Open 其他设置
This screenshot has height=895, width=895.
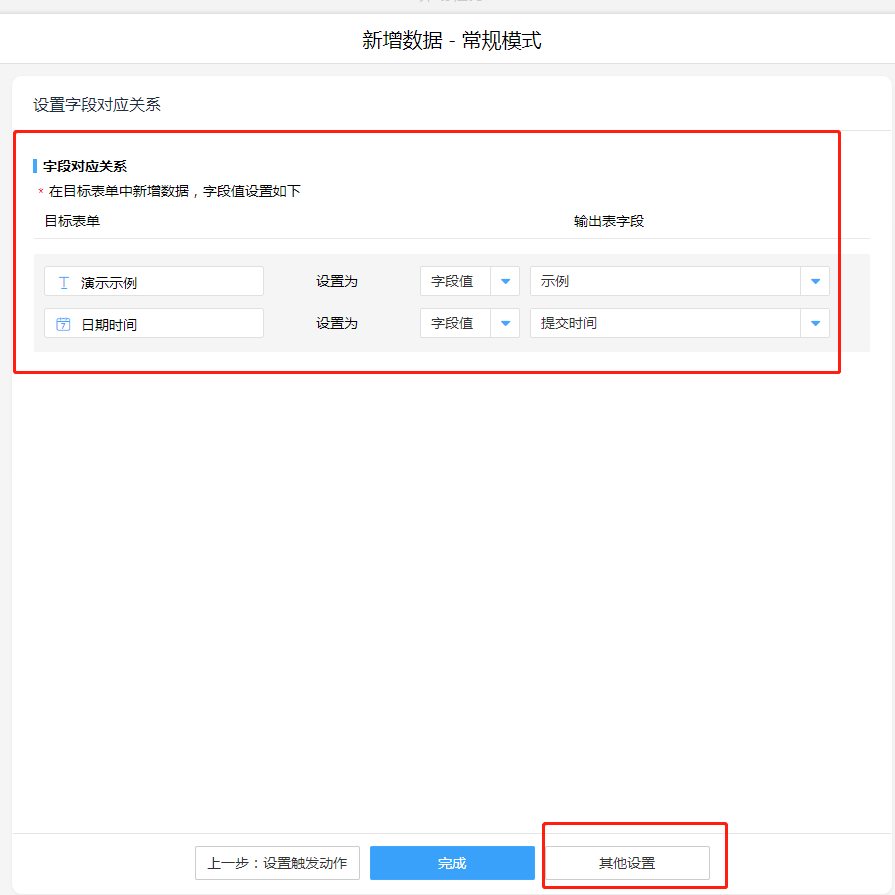(x=627, y=863)
